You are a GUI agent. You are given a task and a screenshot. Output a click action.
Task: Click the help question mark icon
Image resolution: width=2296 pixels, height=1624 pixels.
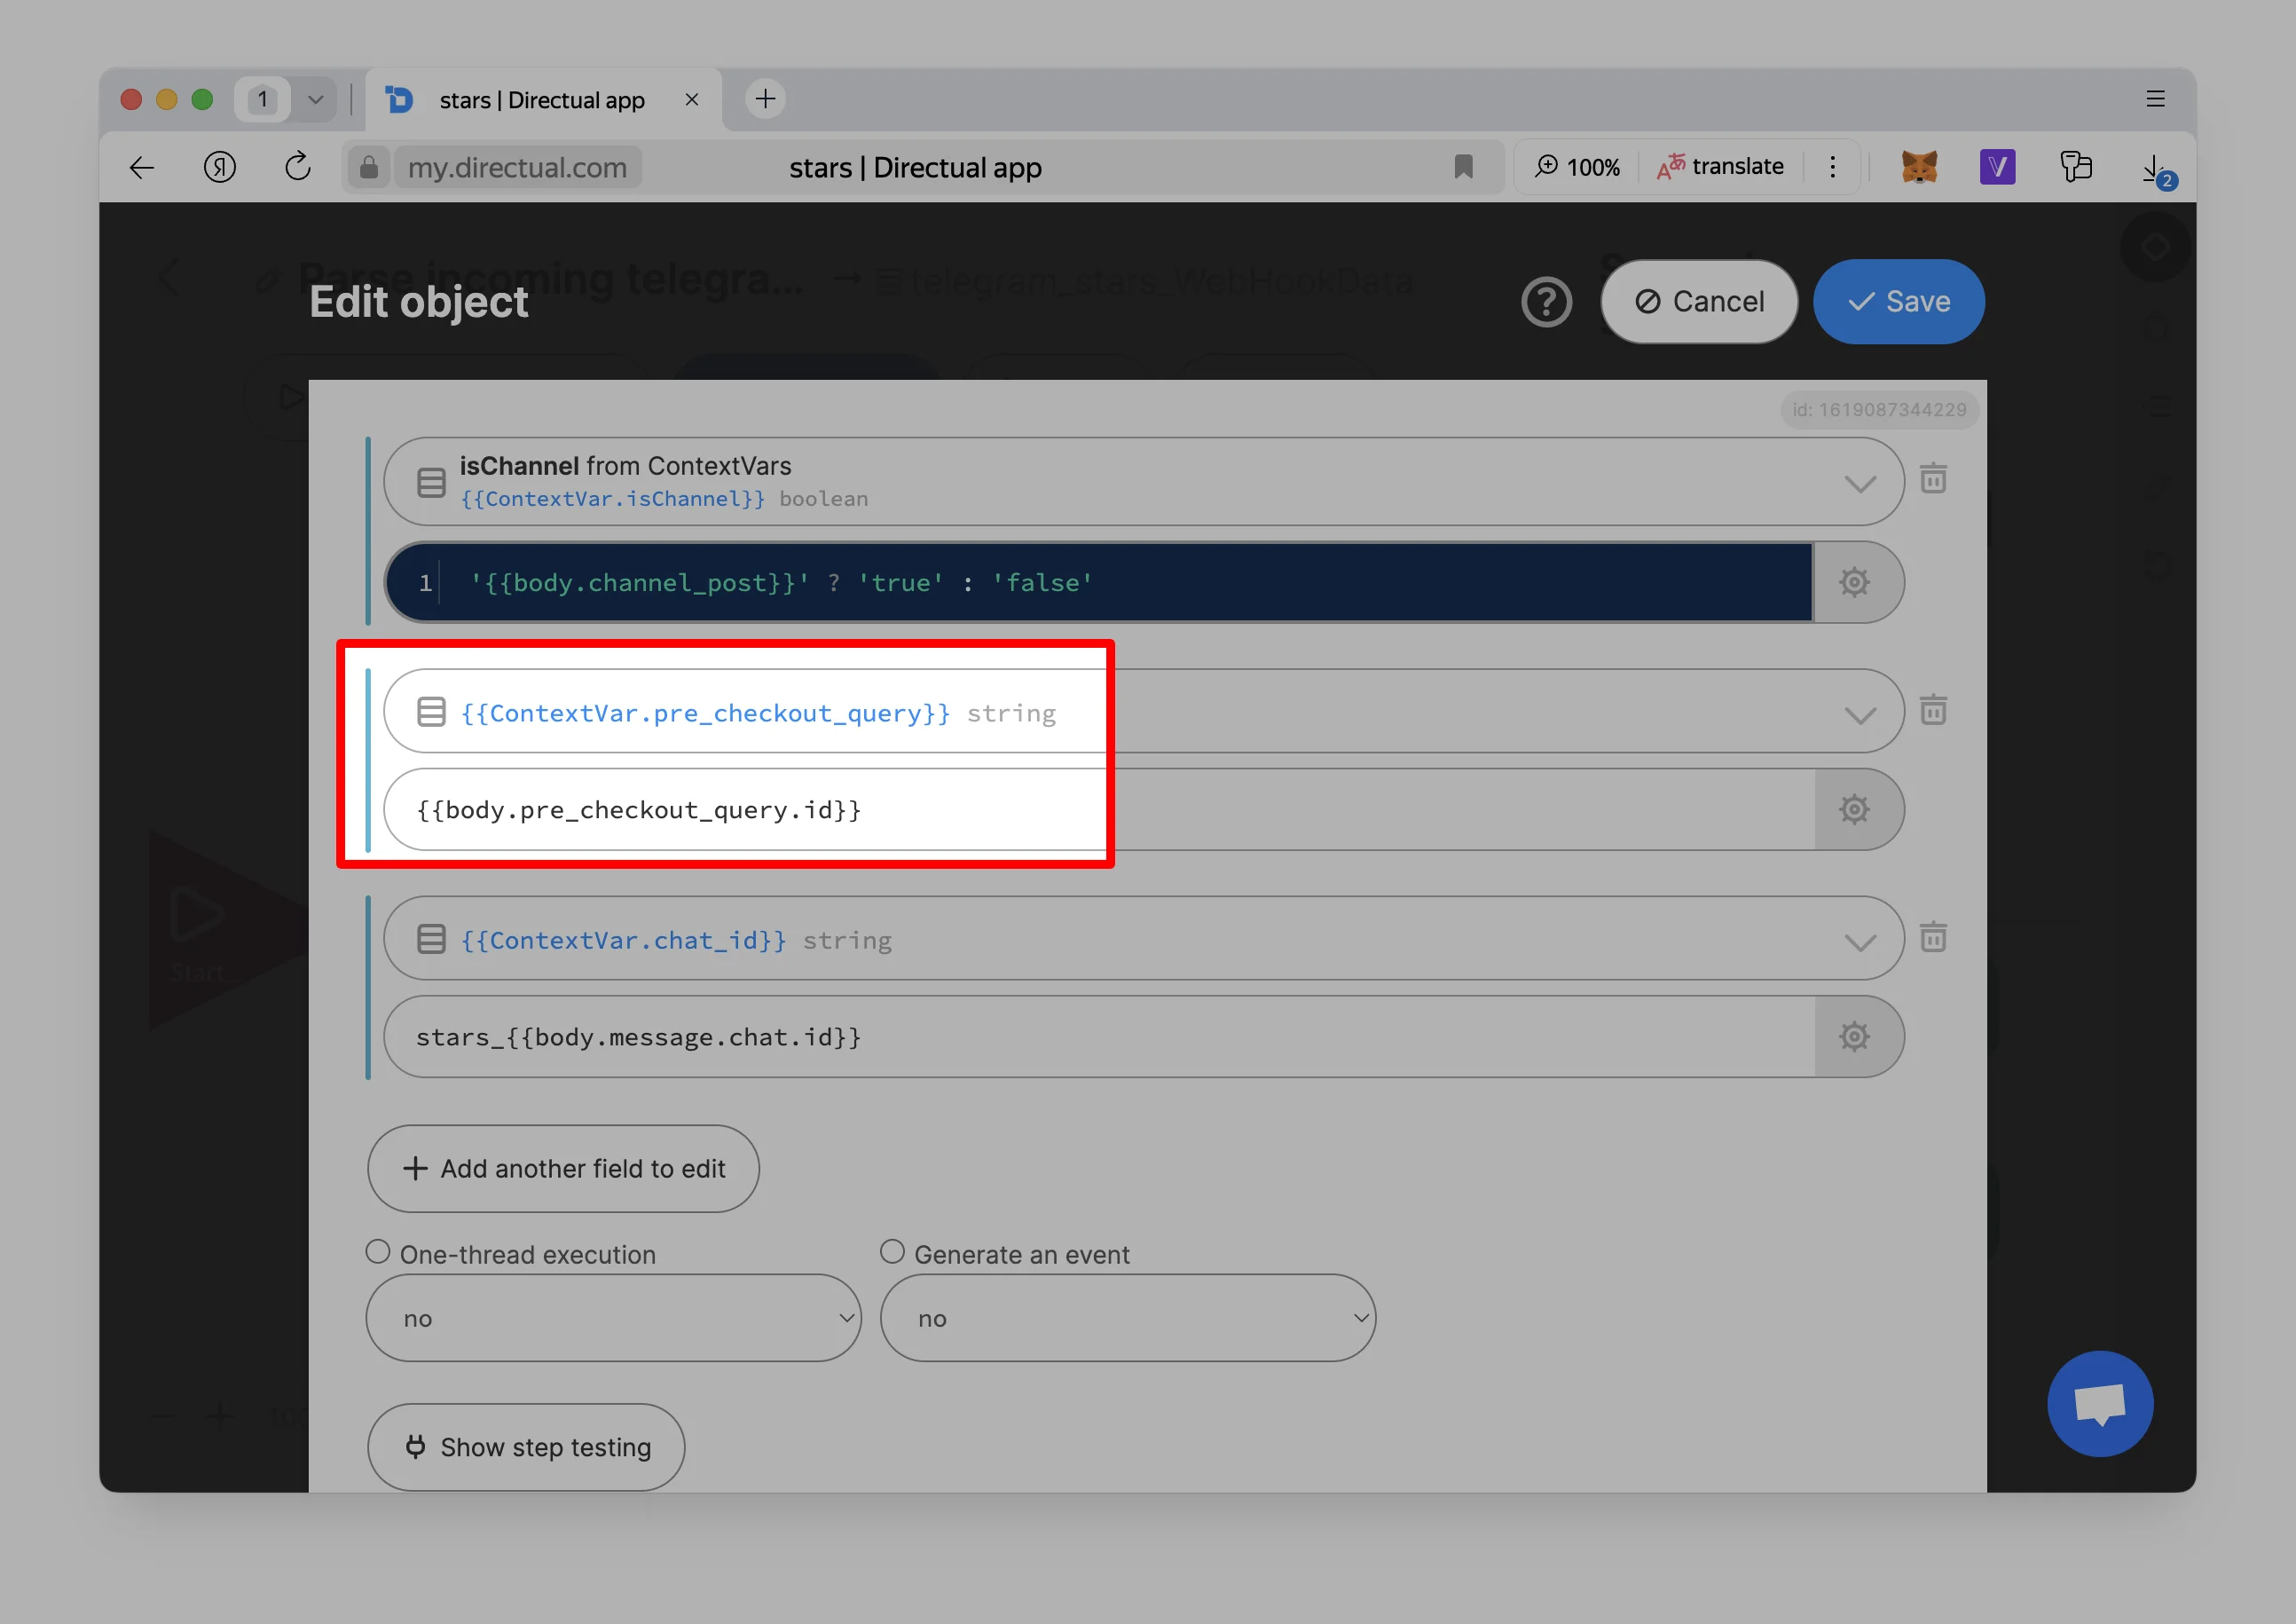[x=1546, y=302]
